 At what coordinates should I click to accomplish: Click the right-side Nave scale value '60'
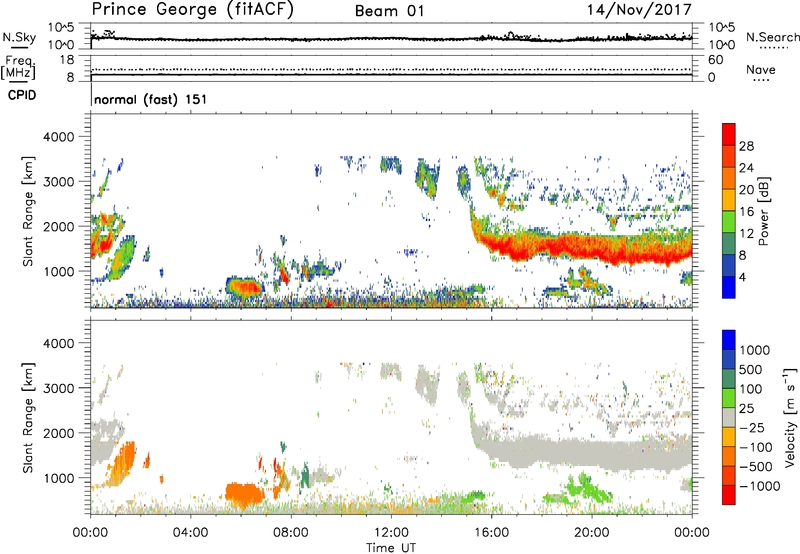(715, 60)
